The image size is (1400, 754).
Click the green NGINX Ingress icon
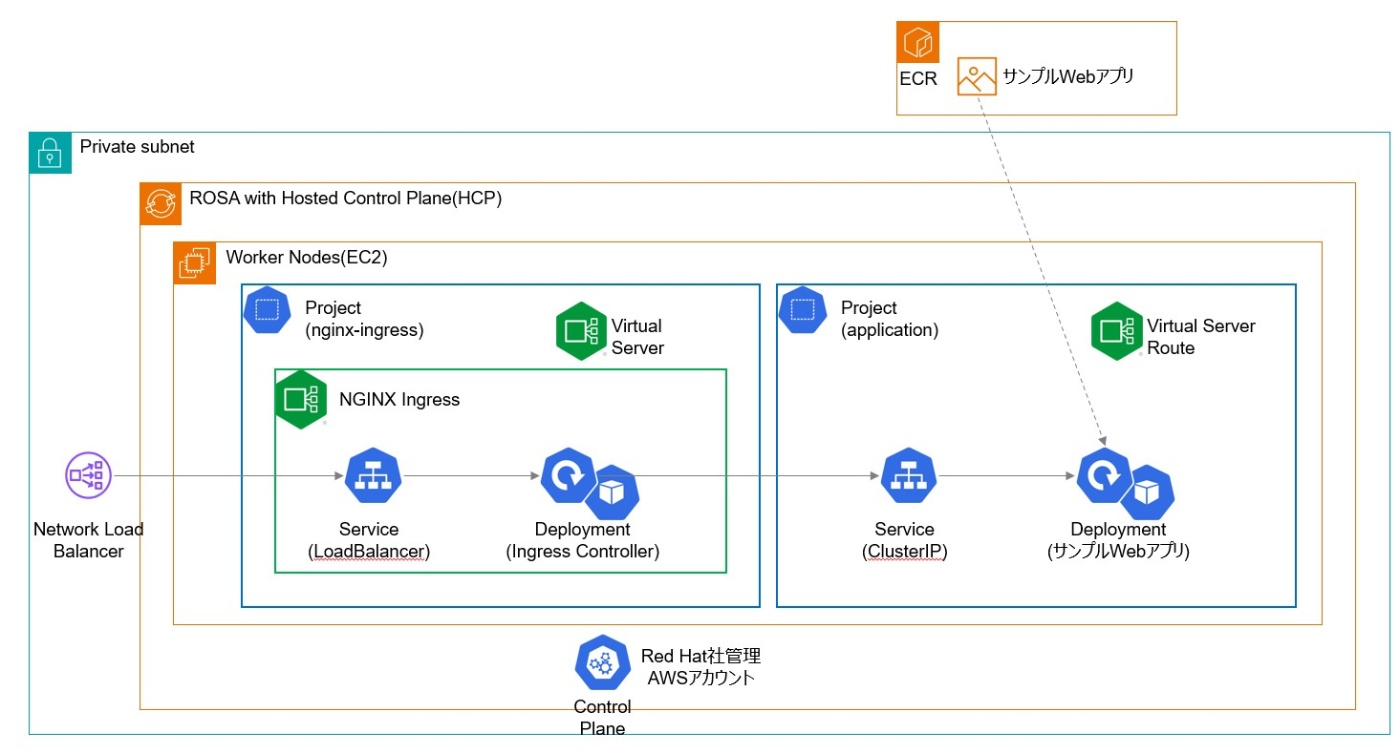click(x=302, y=398)
